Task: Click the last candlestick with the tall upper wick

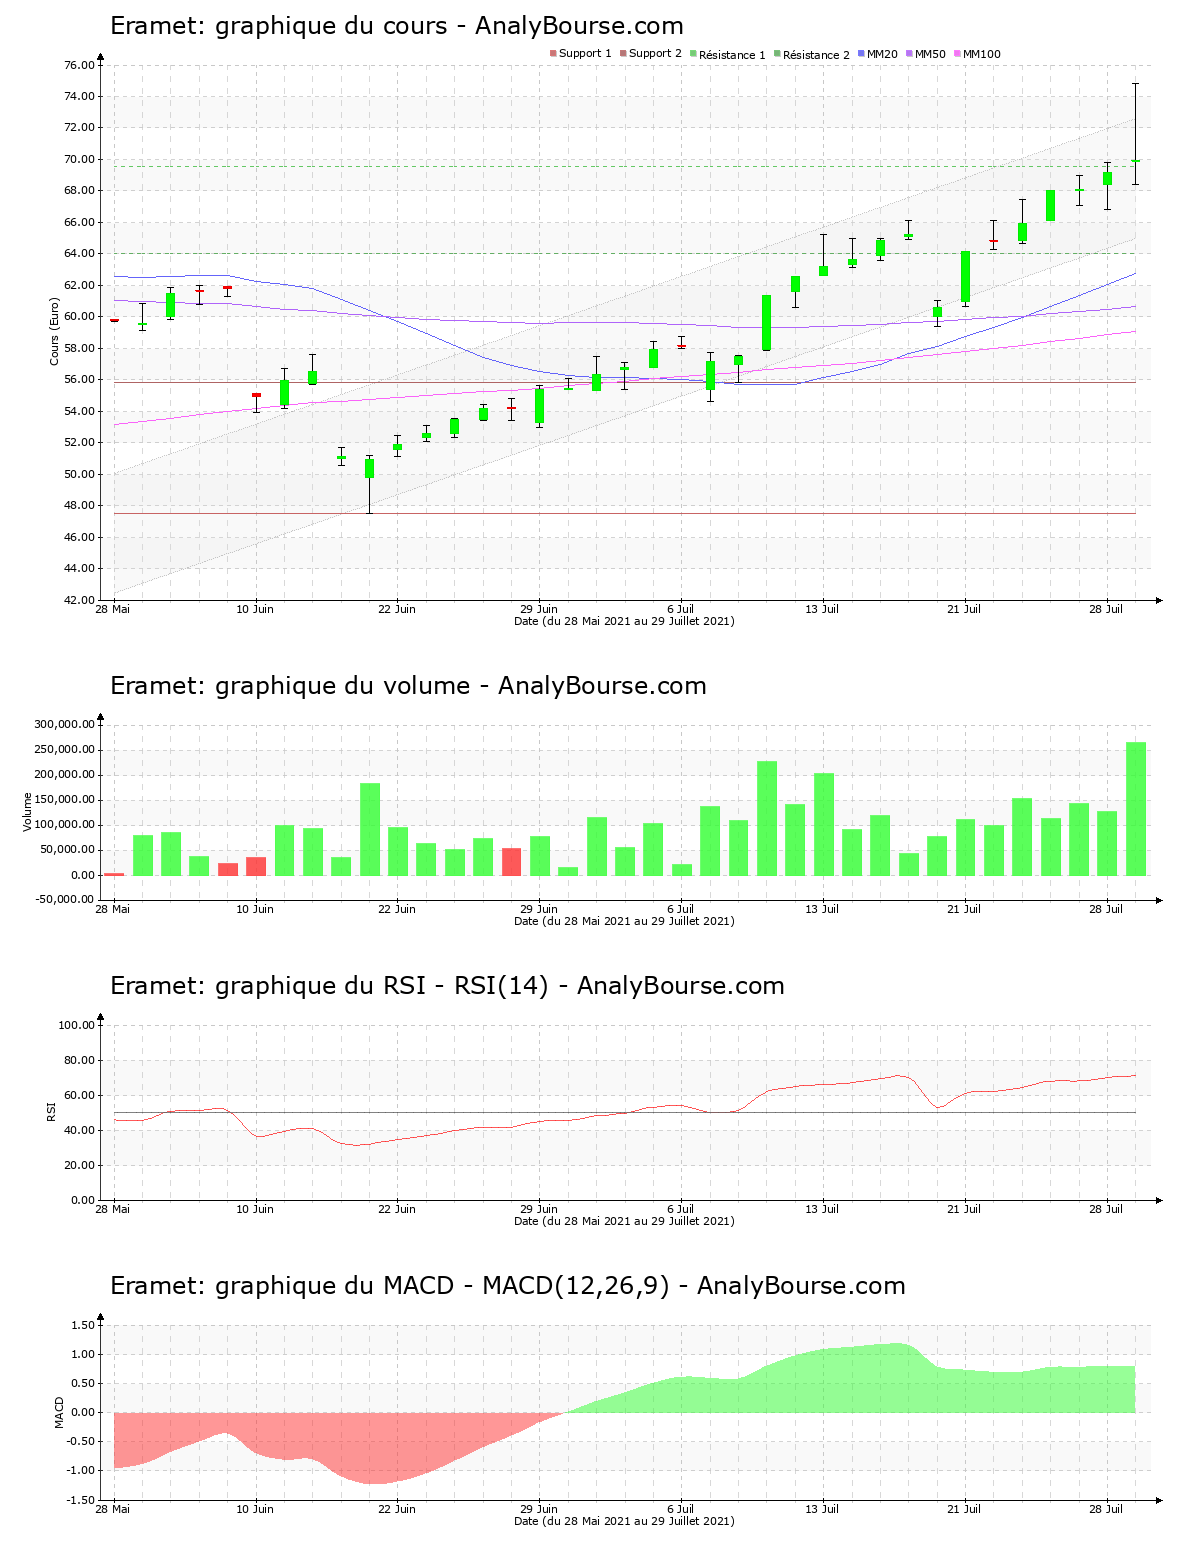Action: click(x=1135, y=134)
